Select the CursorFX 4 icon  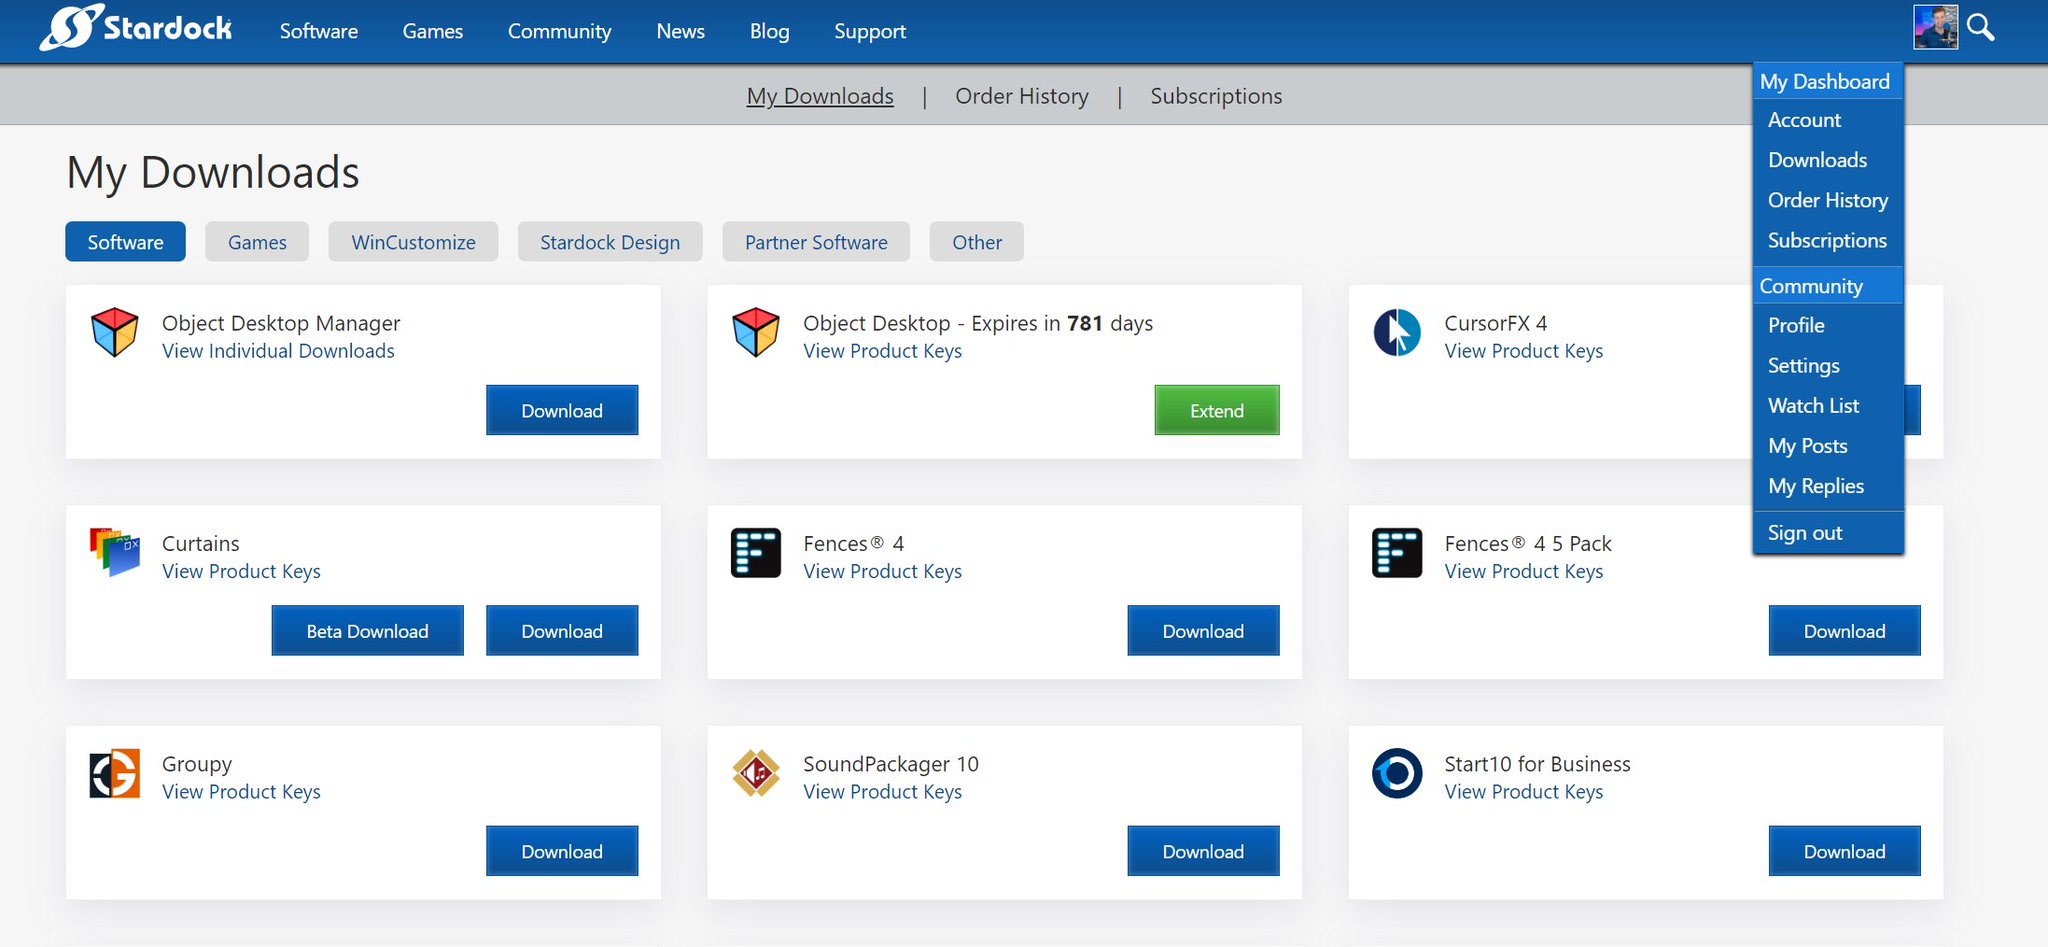click(1397, 333)
